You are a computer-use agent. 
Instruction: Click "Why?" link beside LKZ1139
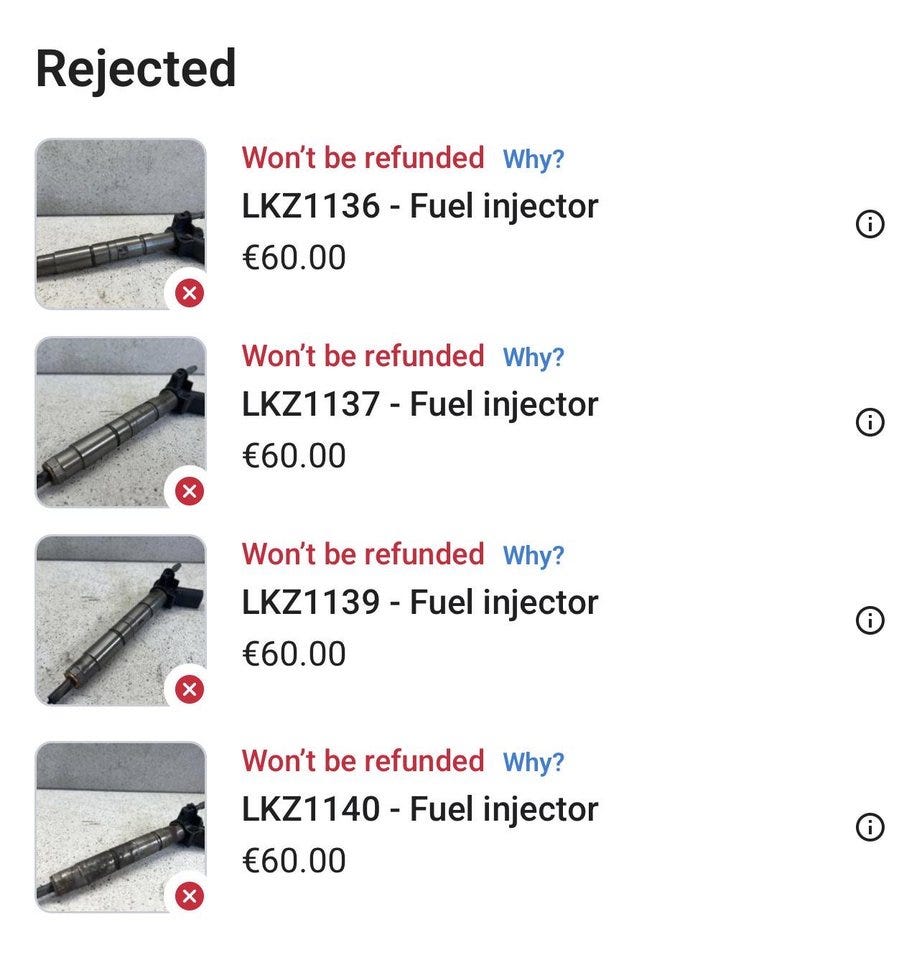pyautogui.click(x=533, y=555)
